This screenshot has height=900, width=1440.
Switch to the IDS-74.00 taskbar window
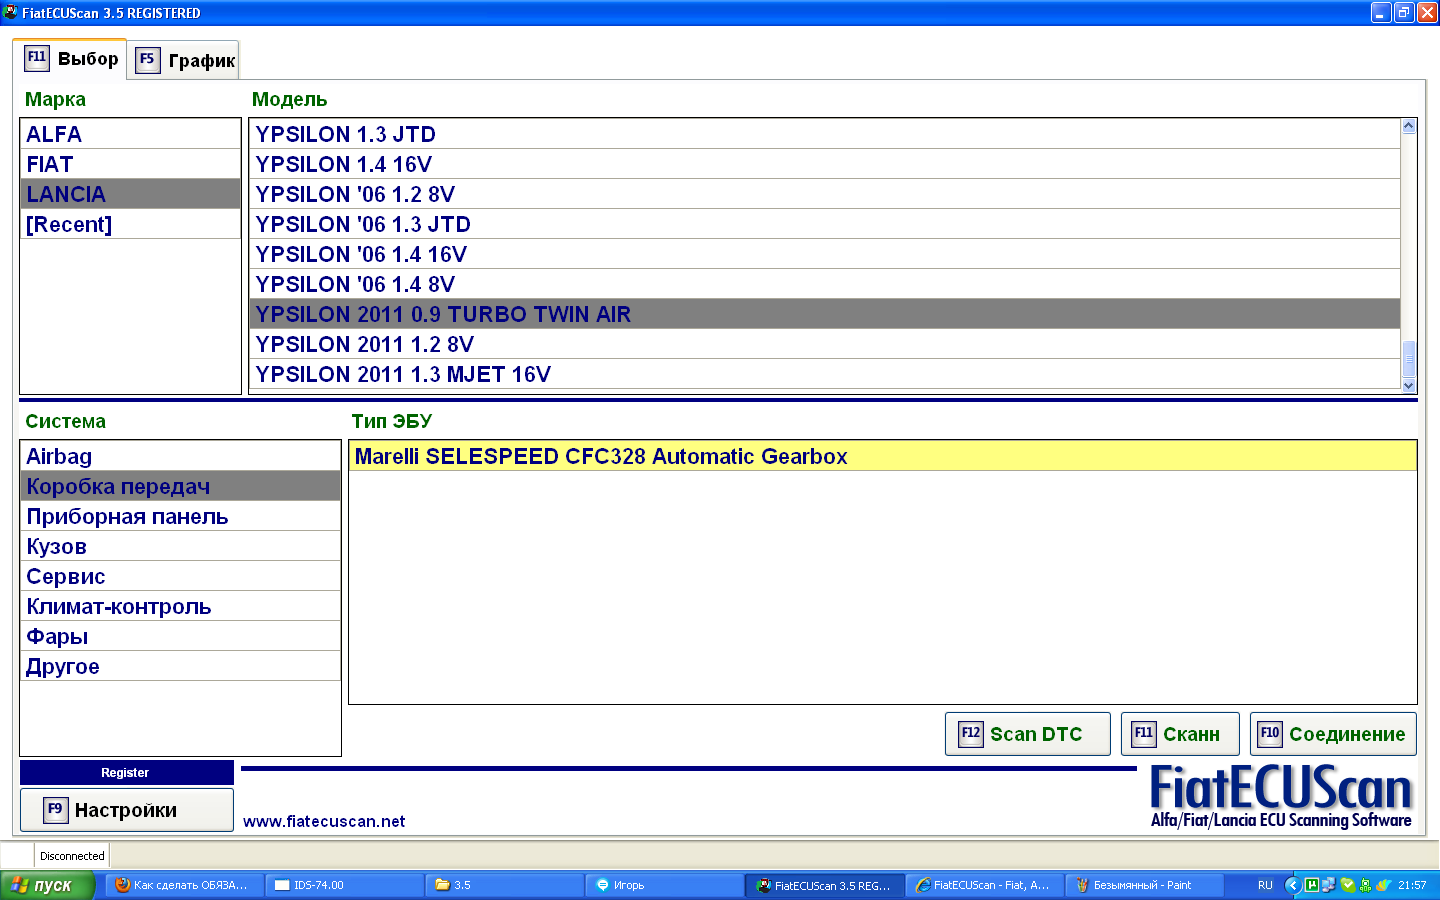coord(345,885)
